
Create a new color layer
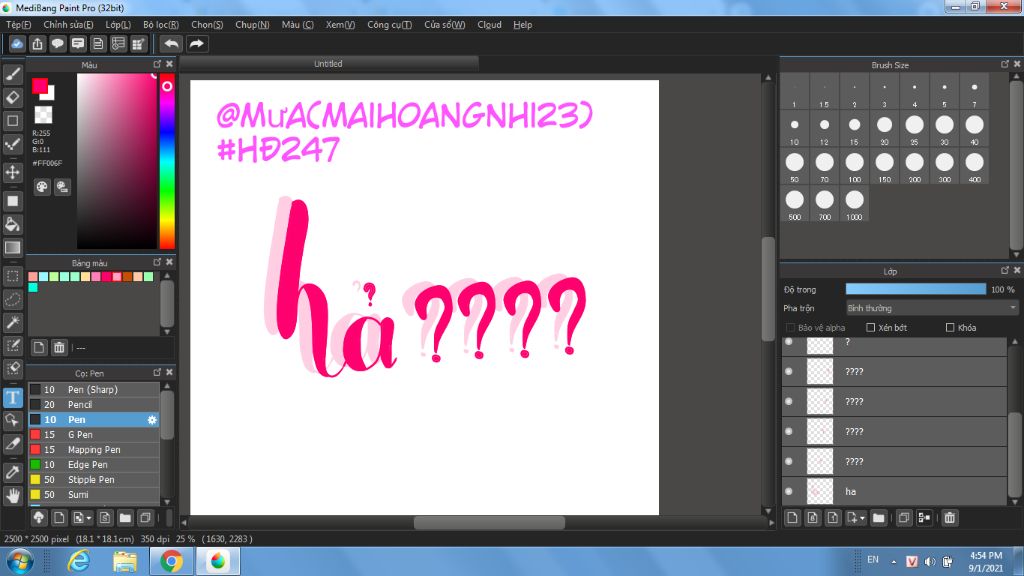click(792, 518)
